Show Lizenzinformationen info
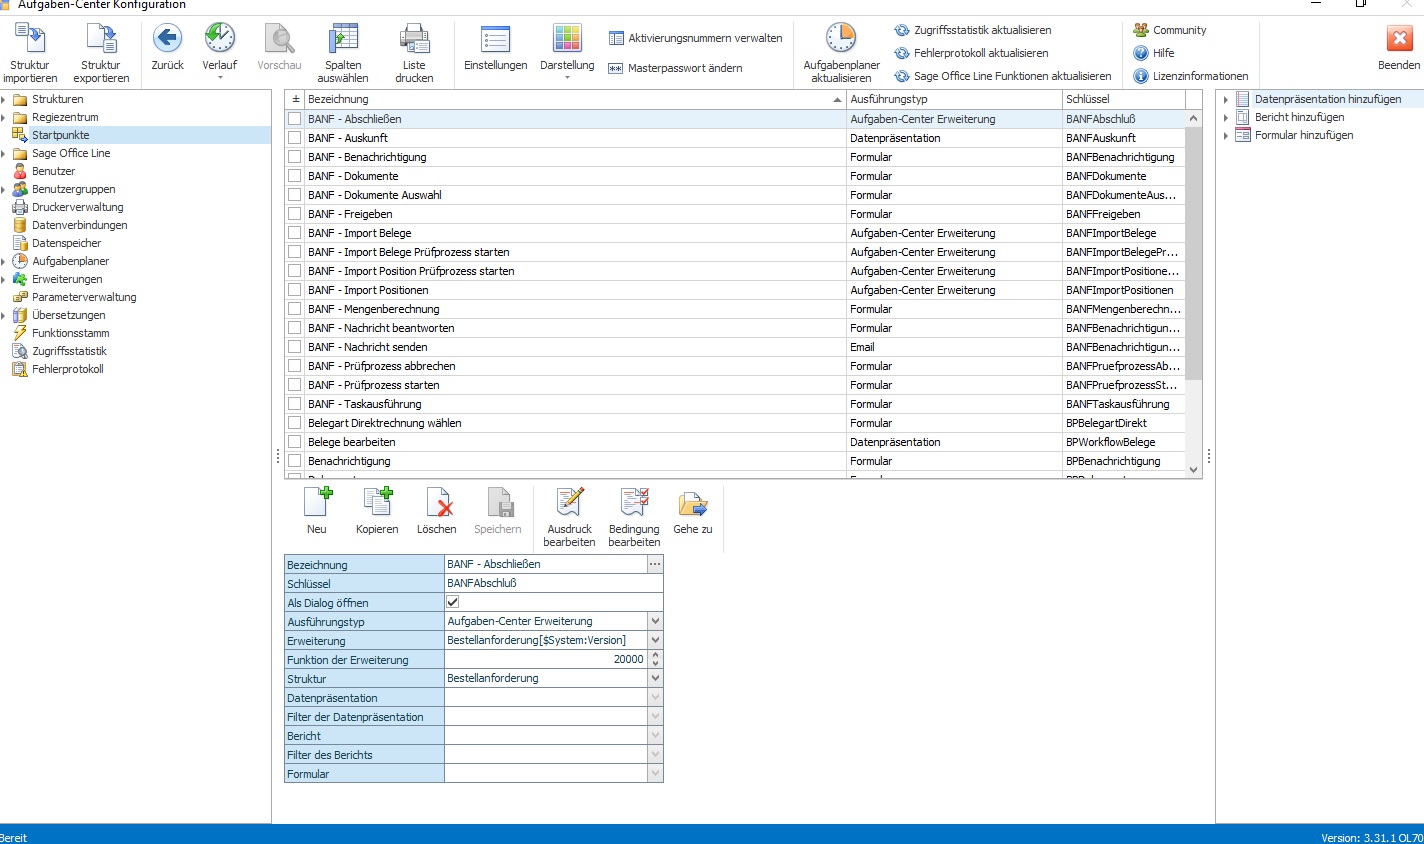1424x844 pixels. [1190, 76]
